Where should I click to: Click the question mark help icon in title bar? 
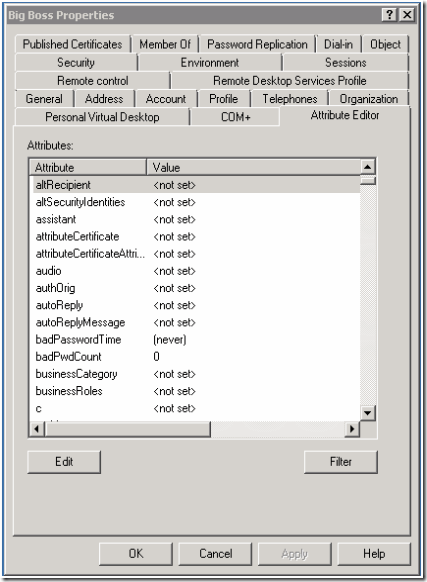pos(389,15)
